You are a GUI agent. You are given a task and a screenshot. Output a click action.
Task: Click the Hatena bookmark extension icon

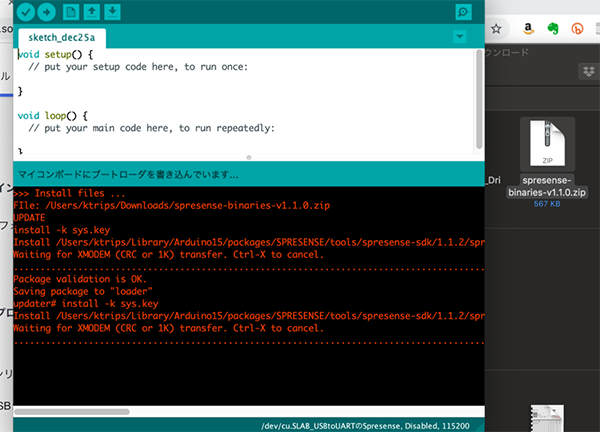(577, 29)
